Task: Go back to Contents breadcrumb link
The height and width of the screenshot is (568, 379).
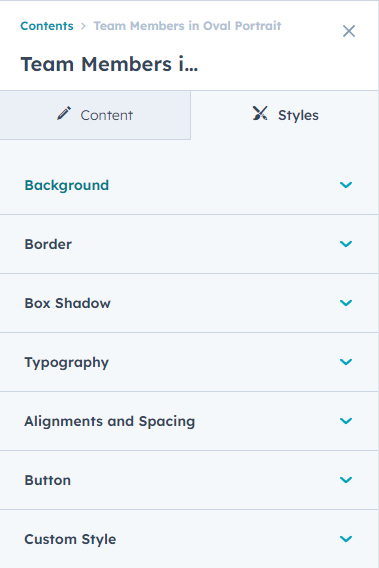Action: point(47,26)
